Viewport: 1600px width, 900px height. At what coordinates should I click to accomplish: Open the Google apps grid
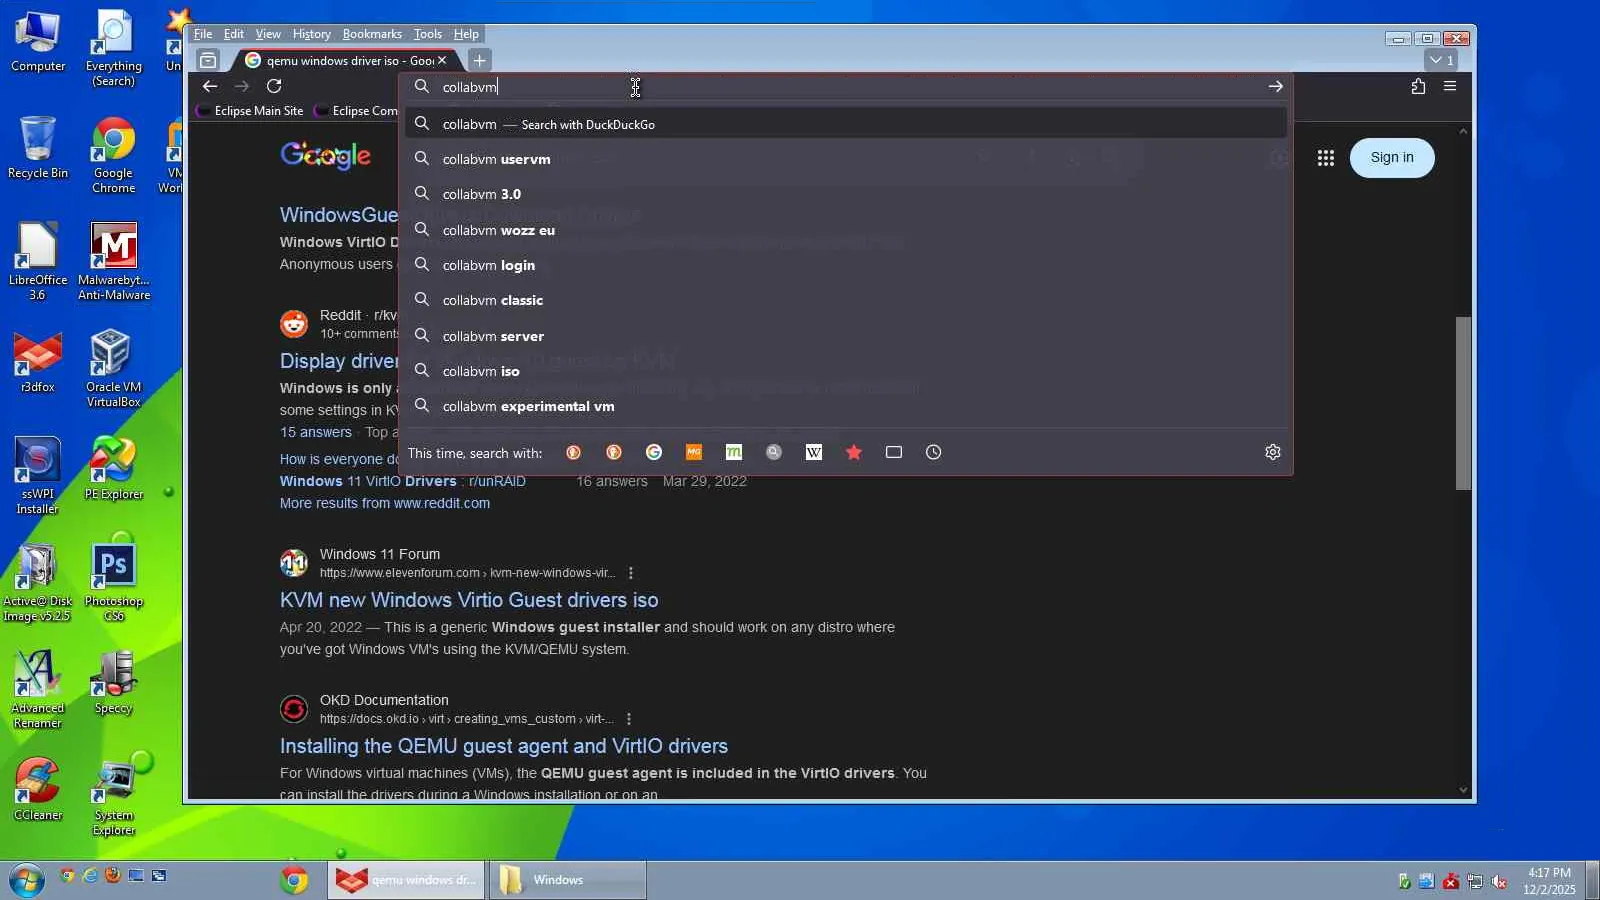coord(1326,158)
